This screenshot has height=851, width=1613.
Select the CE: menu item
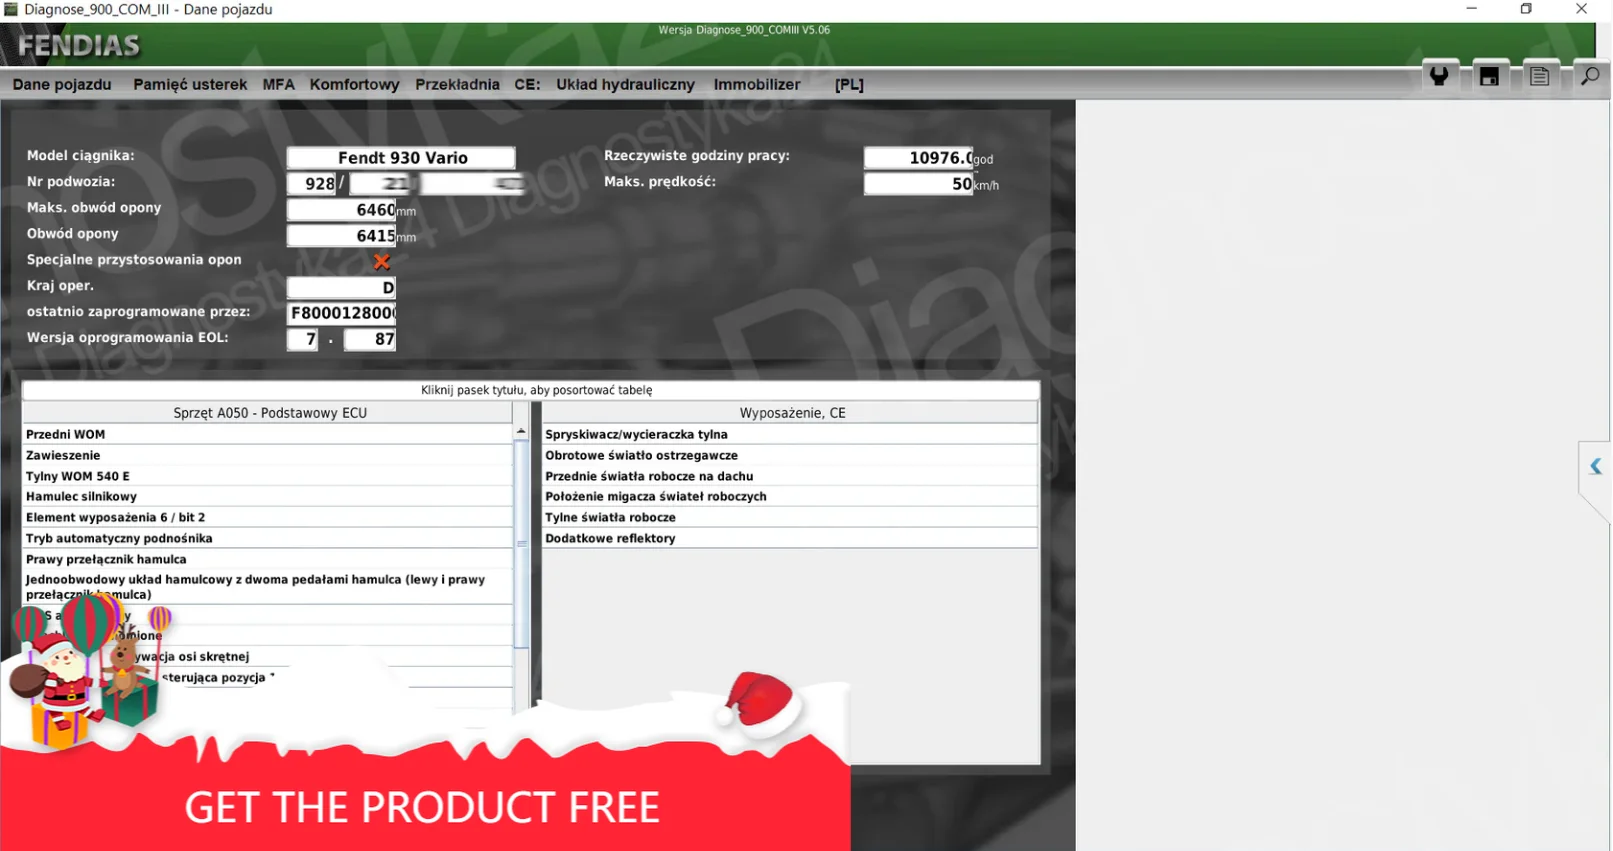[527, 85]
